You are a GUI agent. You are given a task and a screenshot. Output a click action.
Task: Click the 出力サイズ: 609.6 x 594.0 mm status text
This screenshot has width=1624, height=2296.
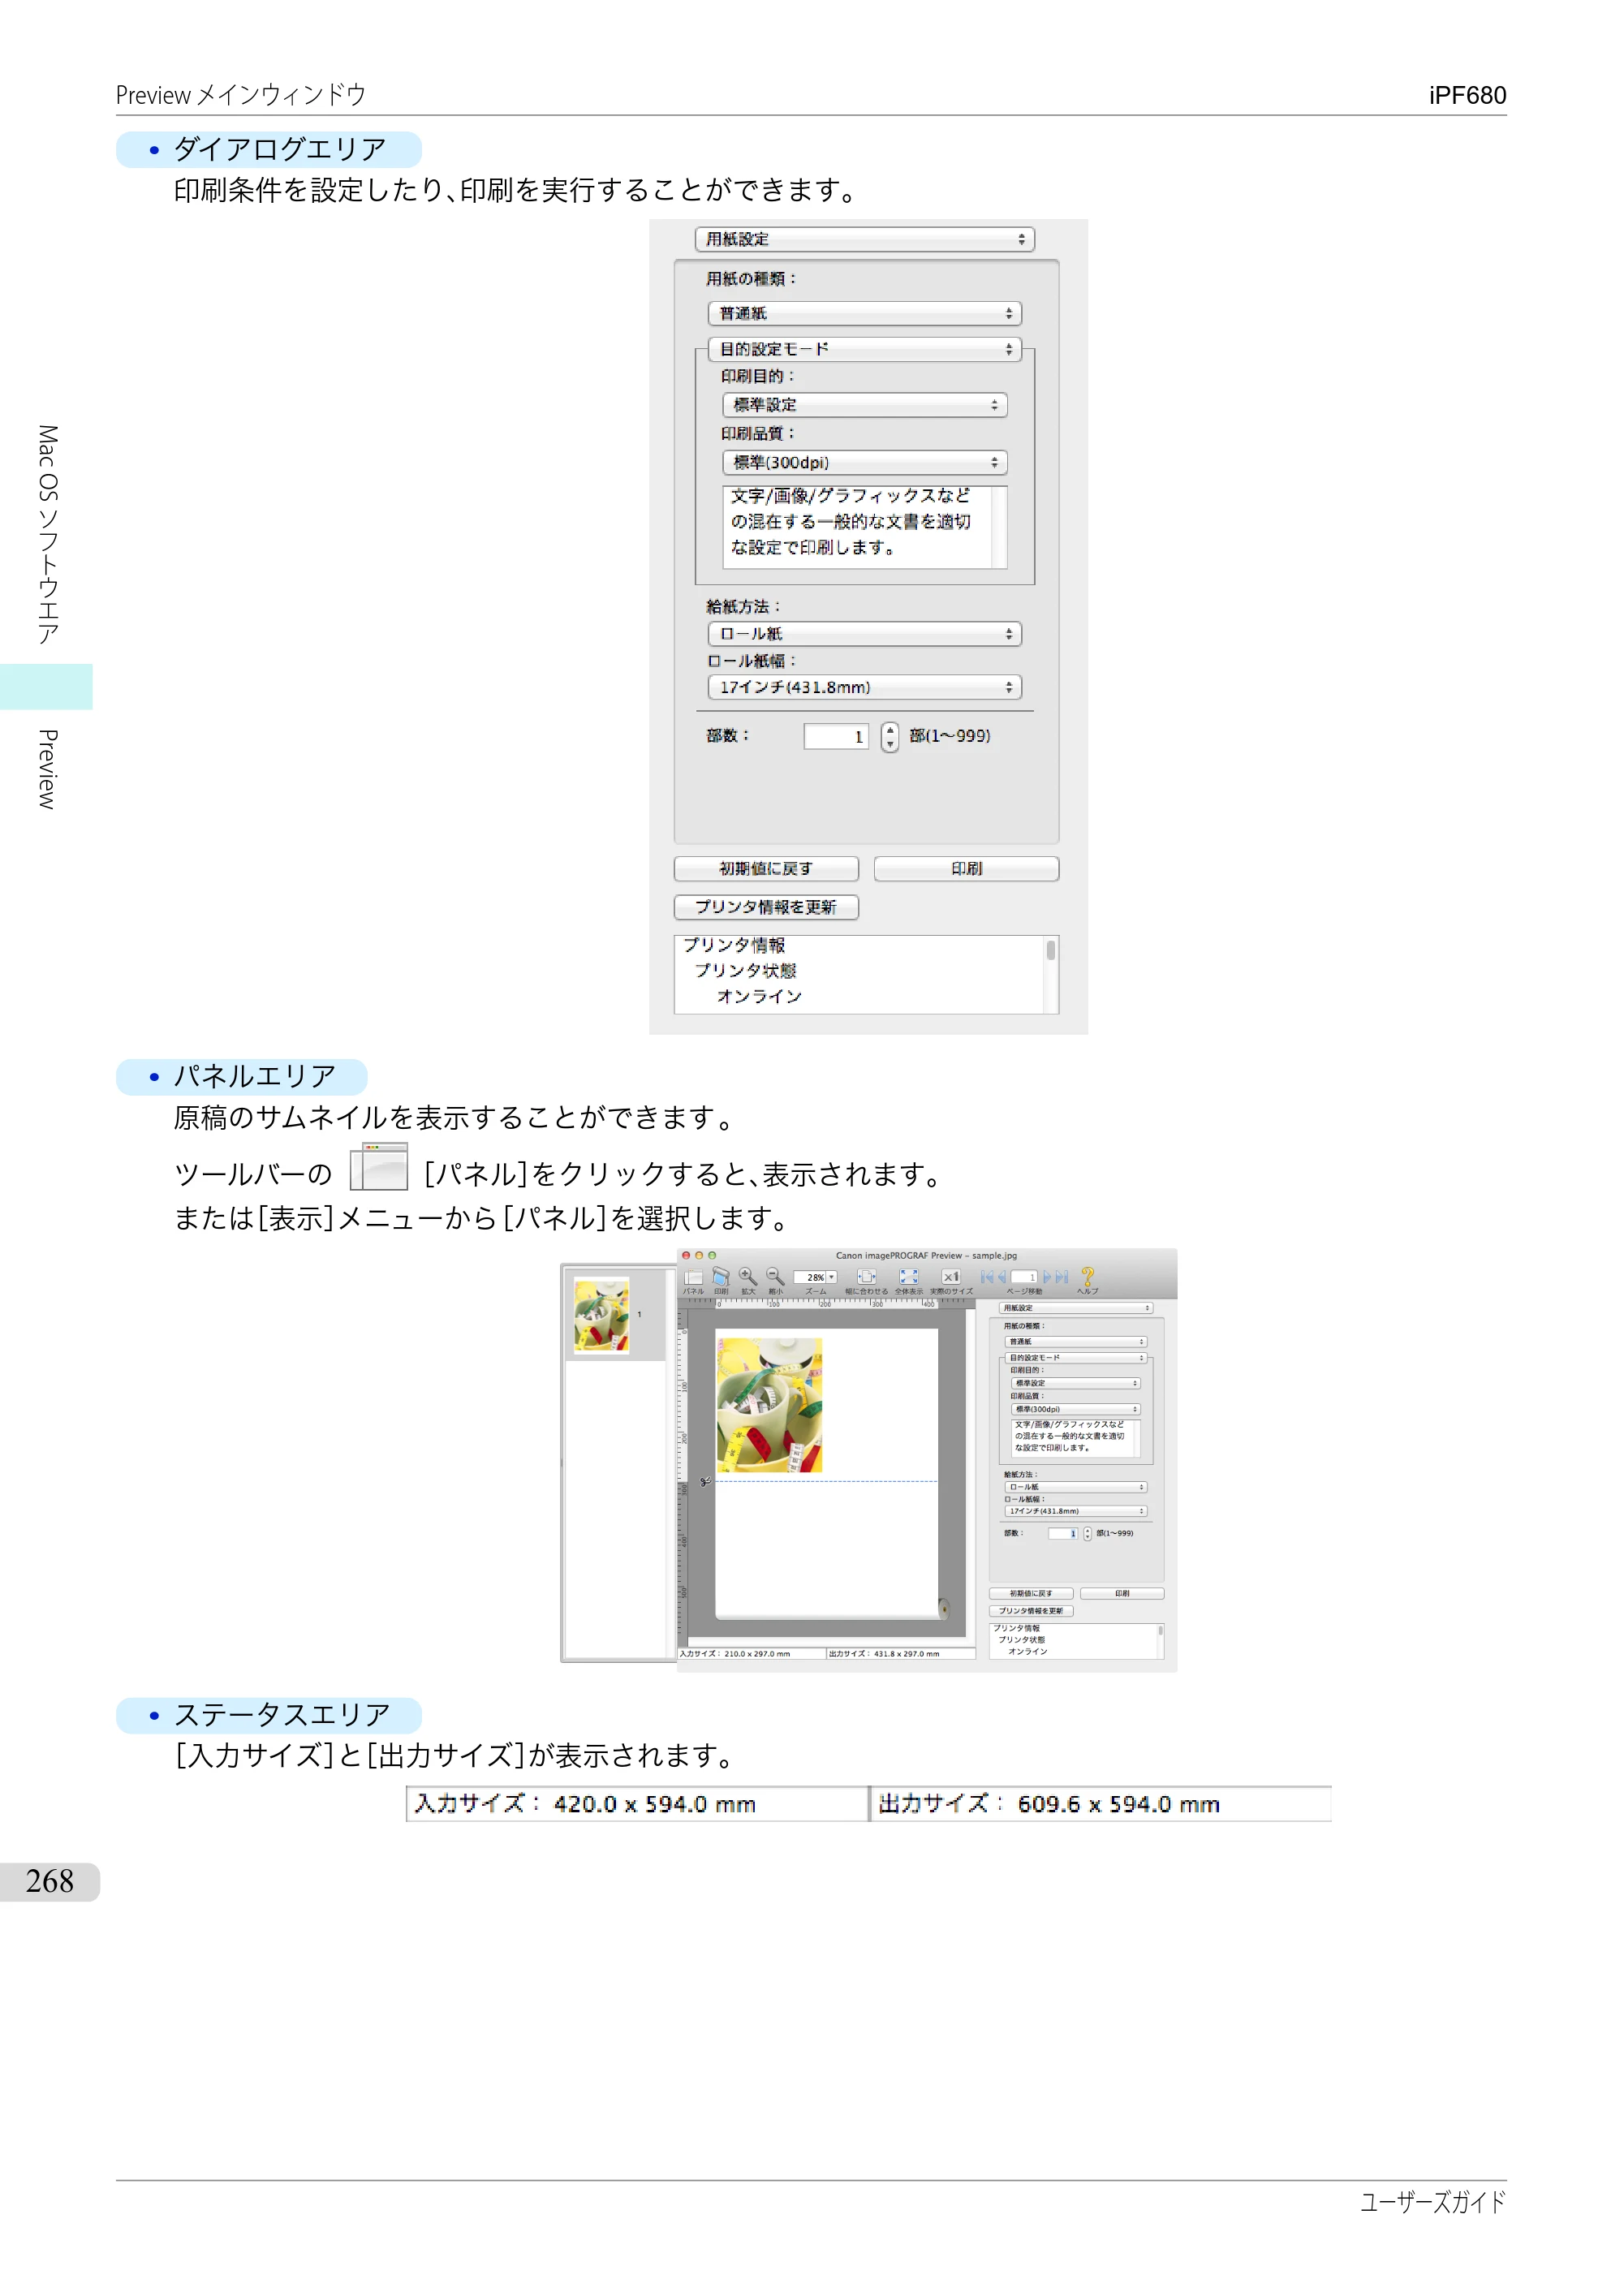point(1049,1804)
